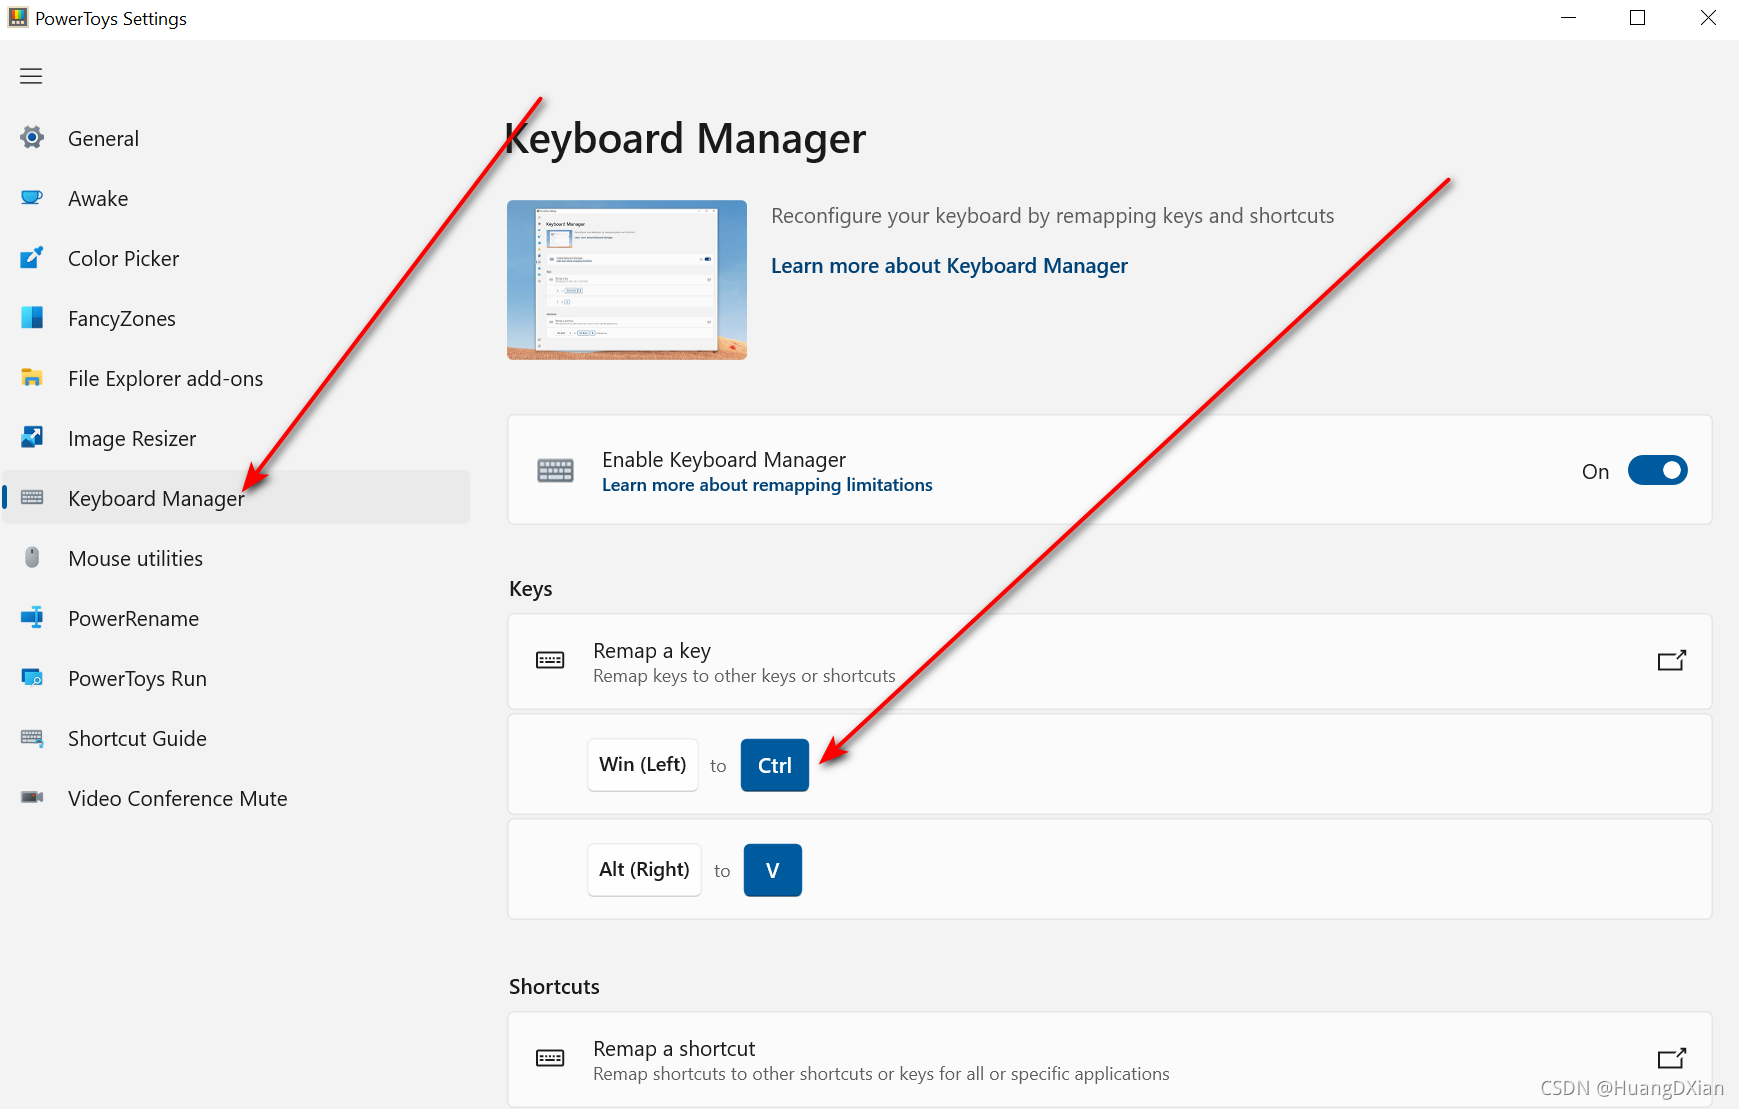Click the Keys section heading
This screenshot has height=1109, width=1739.
click(531, 589)
